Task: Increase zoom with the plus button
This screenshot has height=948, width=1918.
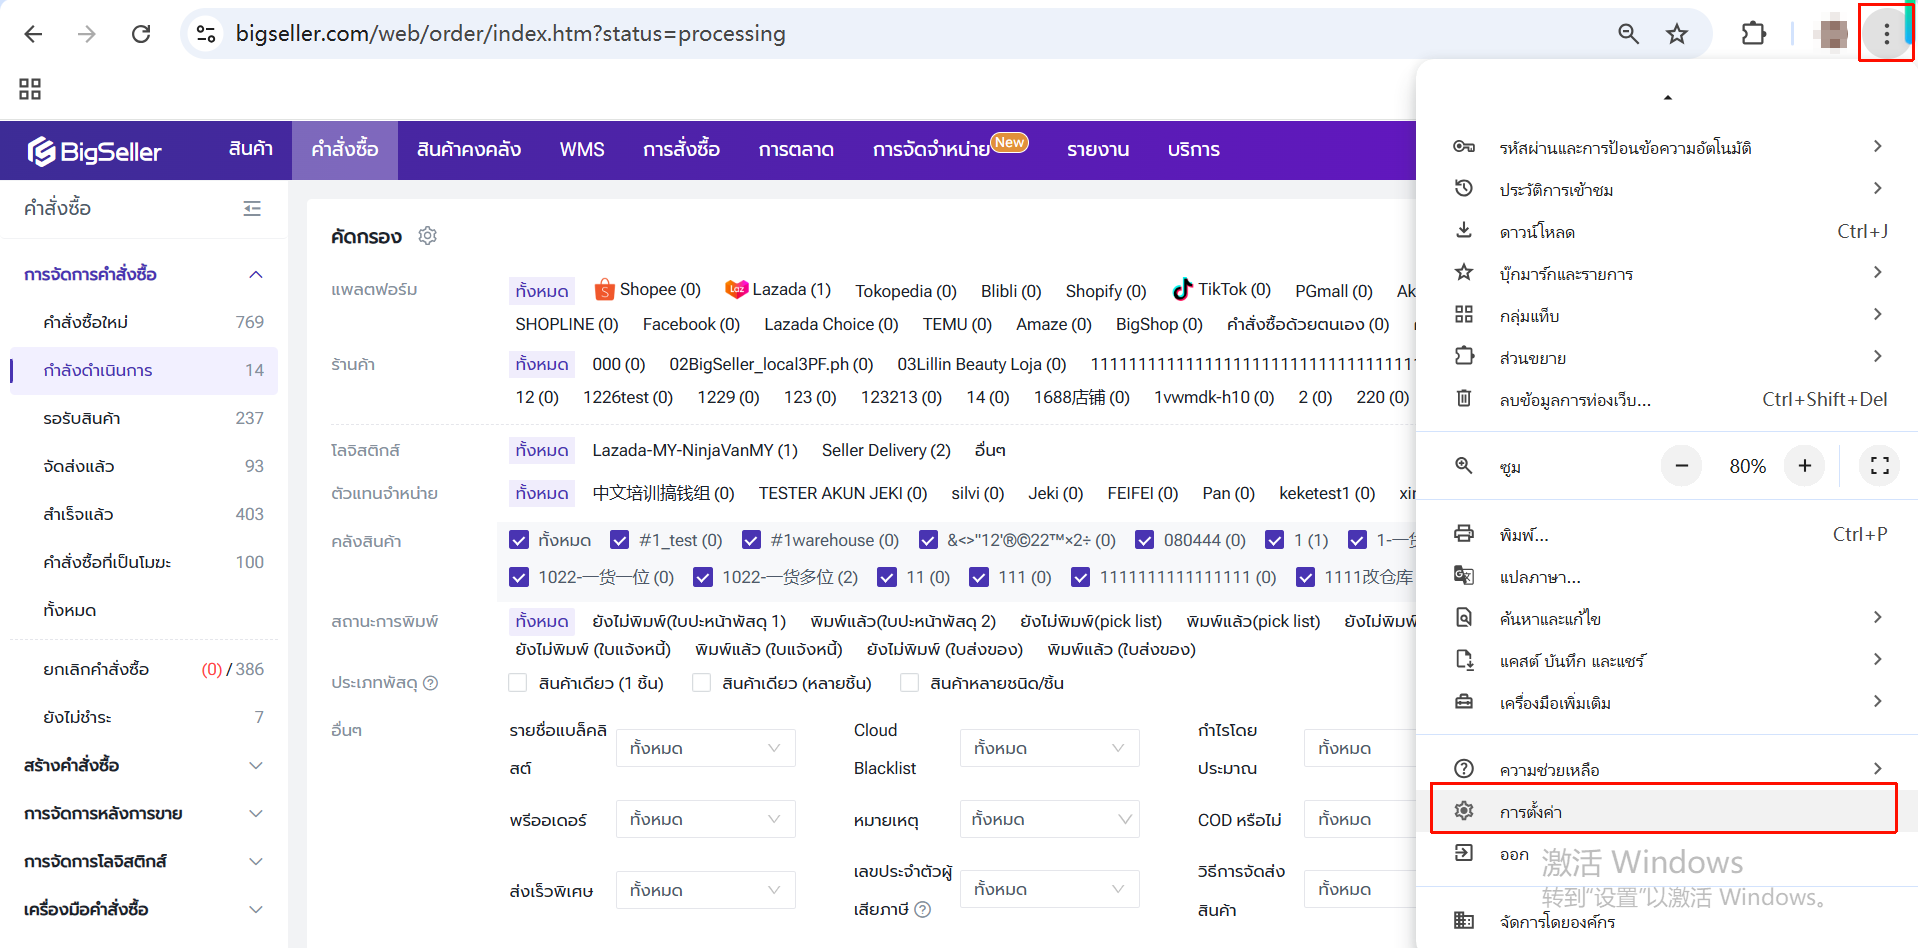Action: 1805,466
